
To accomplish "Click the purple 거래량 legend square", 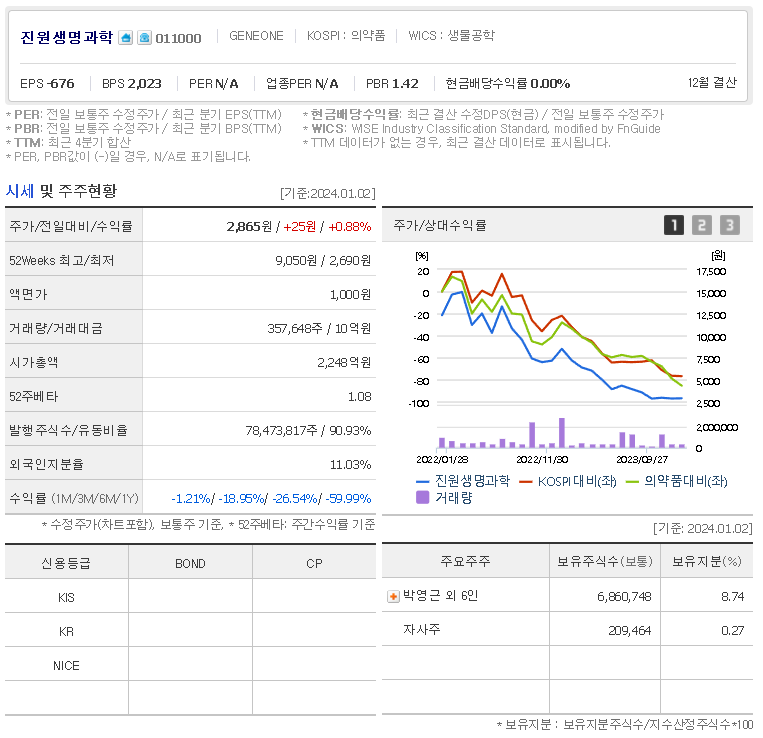I will tap(423, 497).
